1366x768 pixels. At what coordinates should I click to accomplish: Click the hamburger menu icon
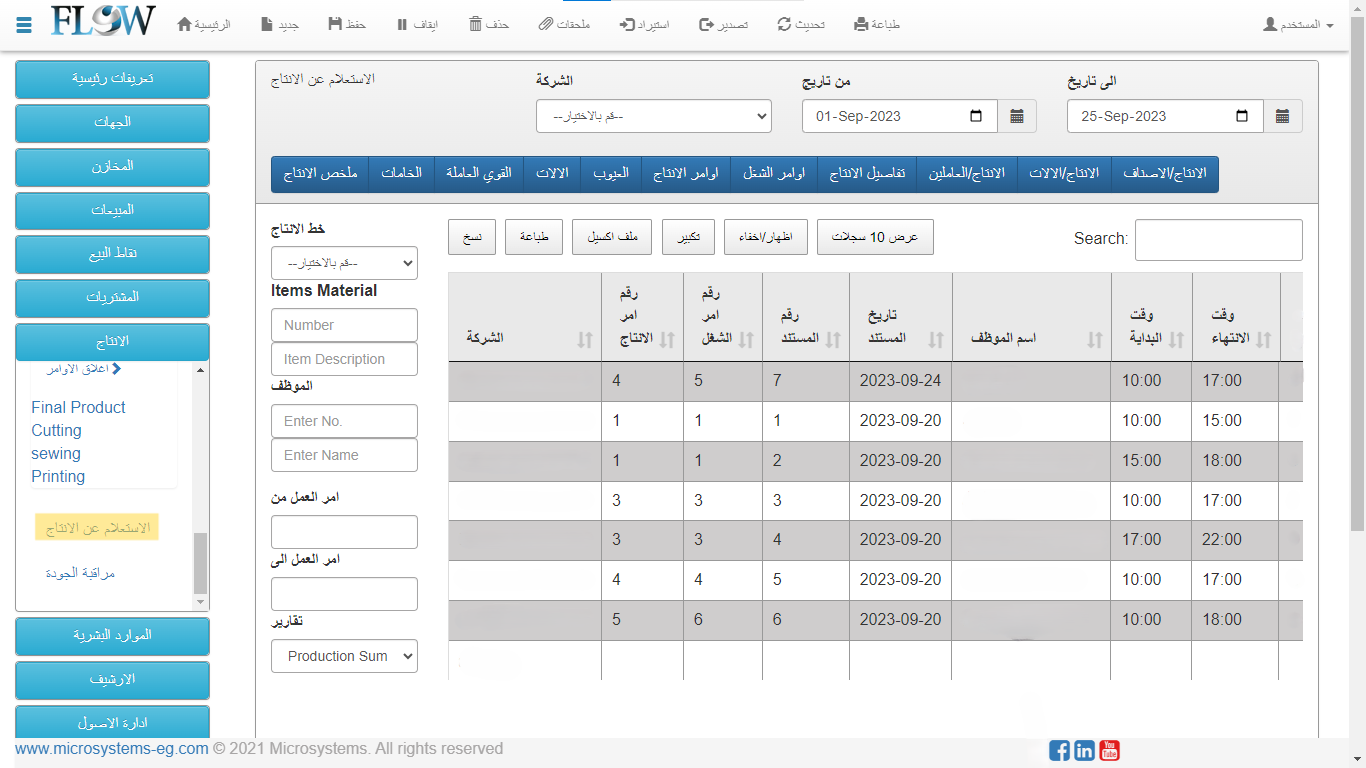[x=25, y=24]
